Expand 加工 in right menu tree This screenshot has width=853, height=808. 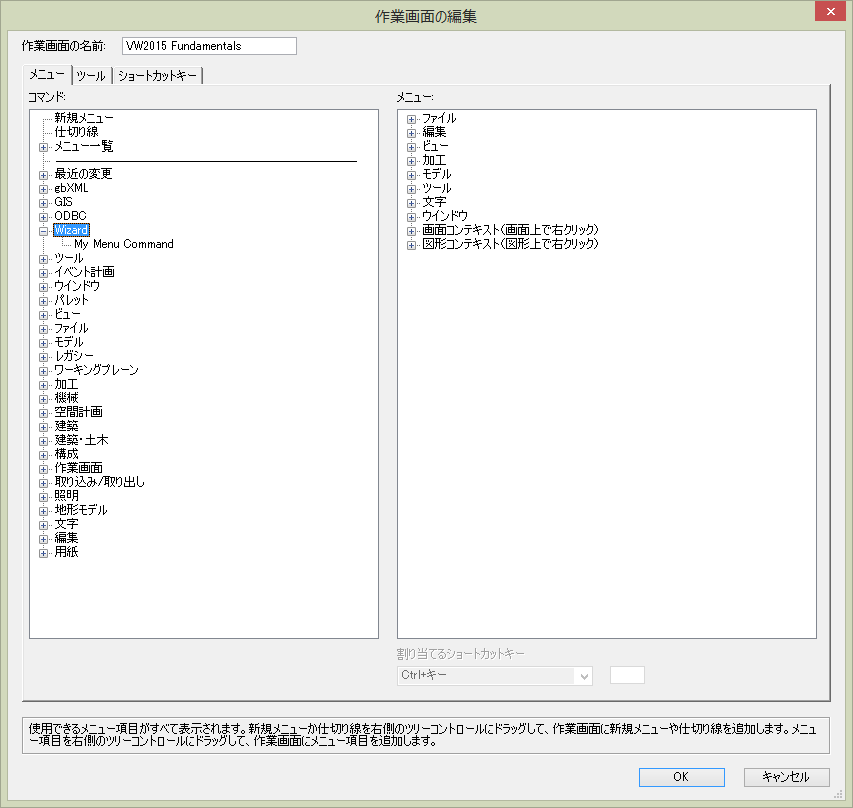coord(411,161)
